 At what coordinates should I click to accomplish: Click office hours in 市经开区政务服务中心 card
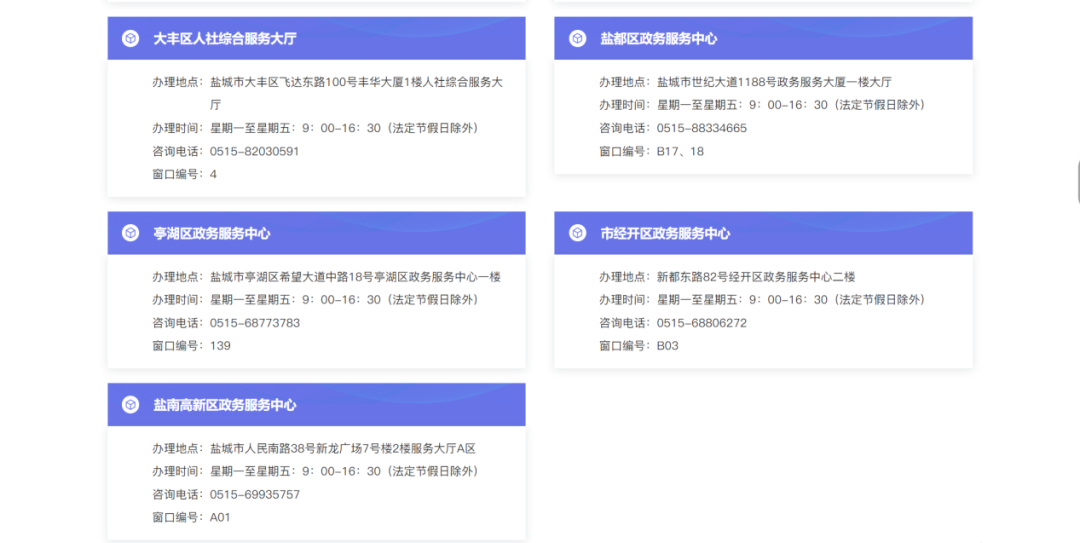click(791, 300)
